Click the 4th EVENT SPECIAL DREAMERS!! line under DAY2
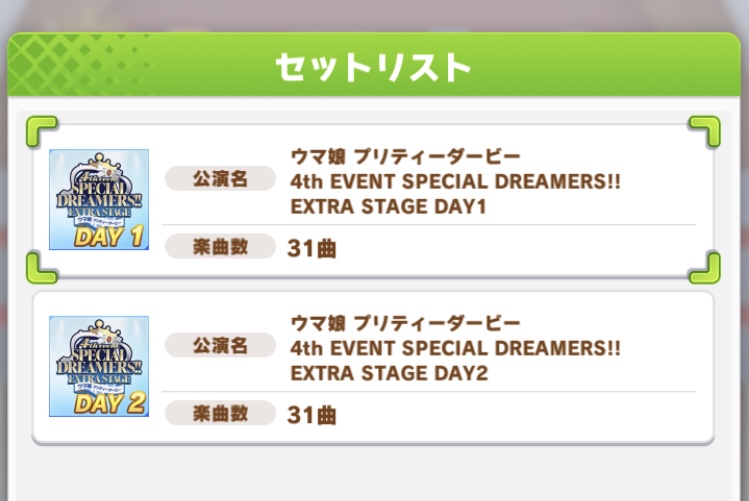The height and width of the screenshot is (501, 749). point(455,349)
